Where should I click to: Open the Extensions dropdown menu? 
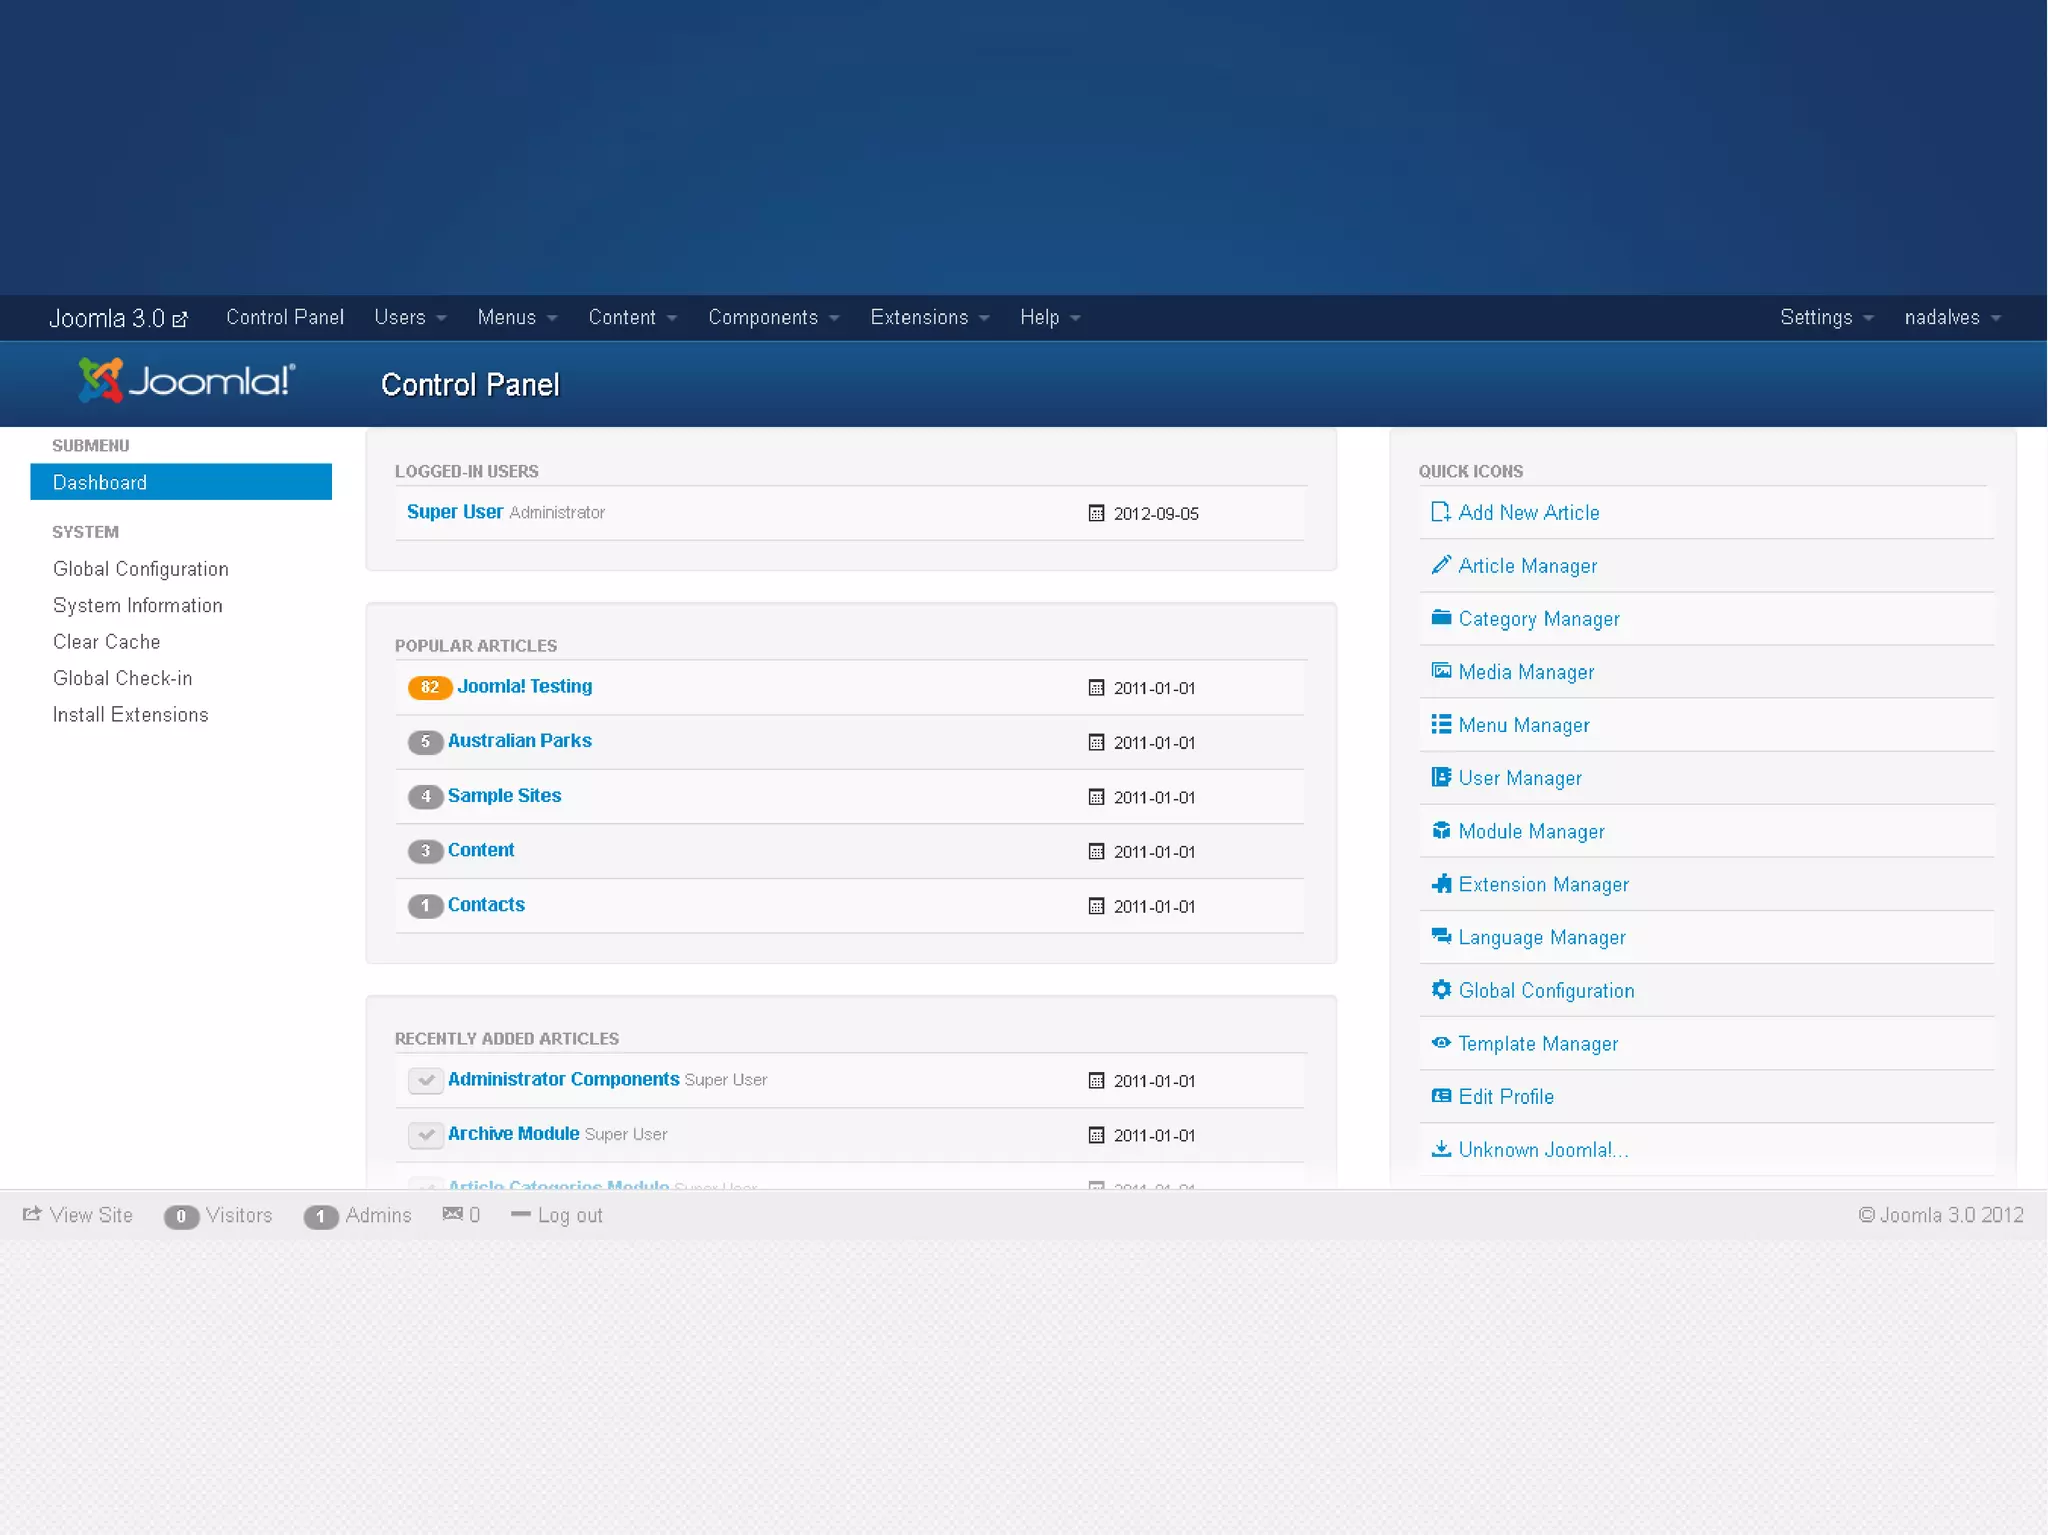(929, 317)
